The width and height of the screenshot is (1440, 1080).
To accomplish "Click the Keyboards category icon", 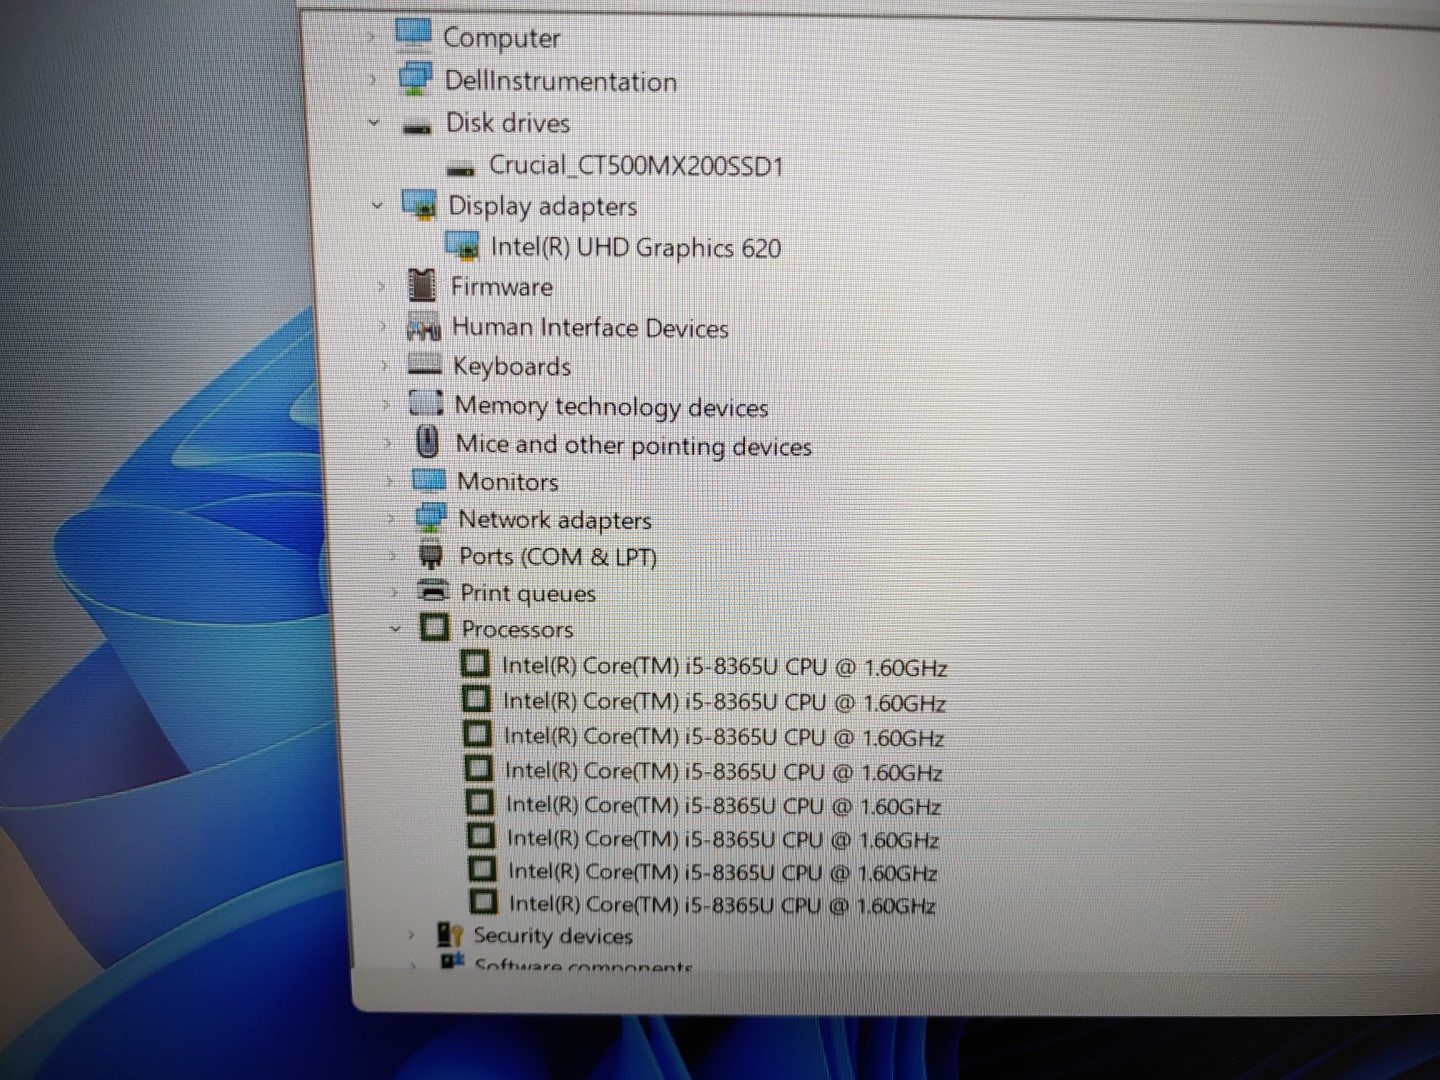I will [x=425, y=365].
